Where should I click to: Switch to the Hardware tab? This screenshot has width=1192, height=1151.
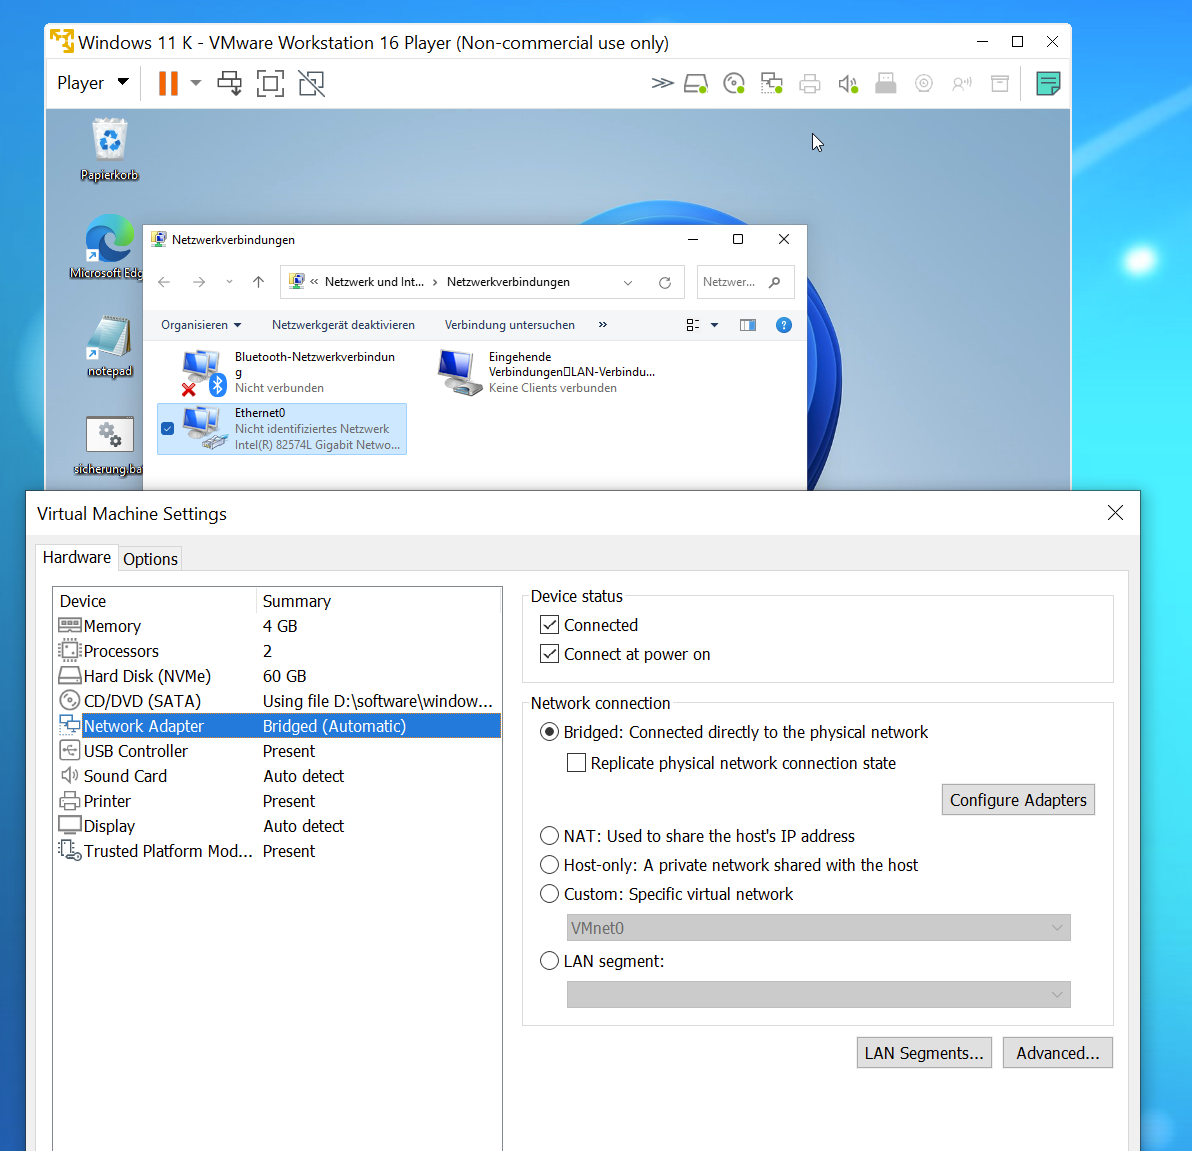tap(77, 557)
